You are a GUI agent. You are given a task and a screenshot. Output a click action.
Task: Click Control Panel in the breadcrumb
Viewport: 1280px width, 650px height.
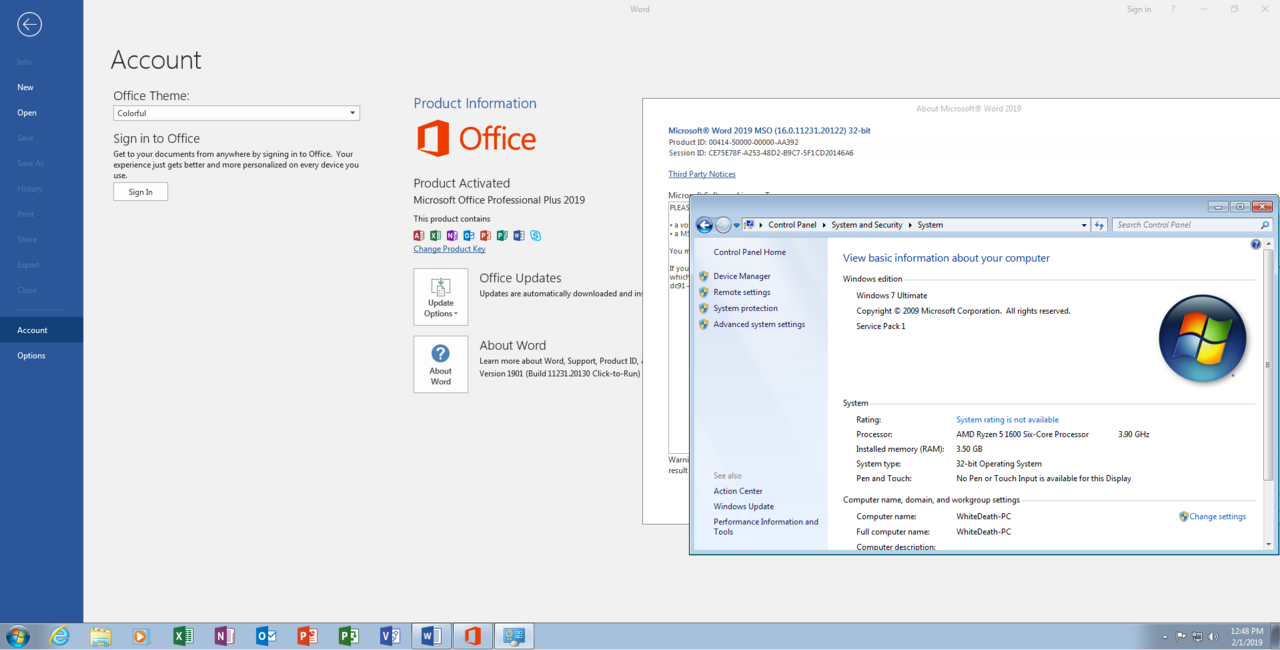point(792,225)
